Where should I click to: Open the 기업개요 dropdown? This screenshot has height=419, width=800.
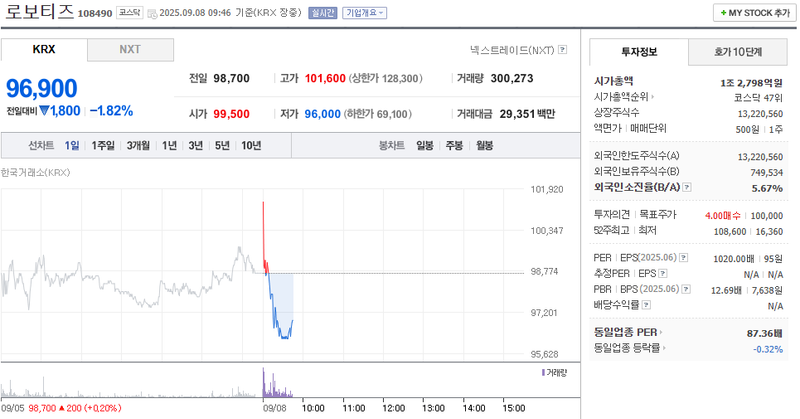tap(365, 13)
